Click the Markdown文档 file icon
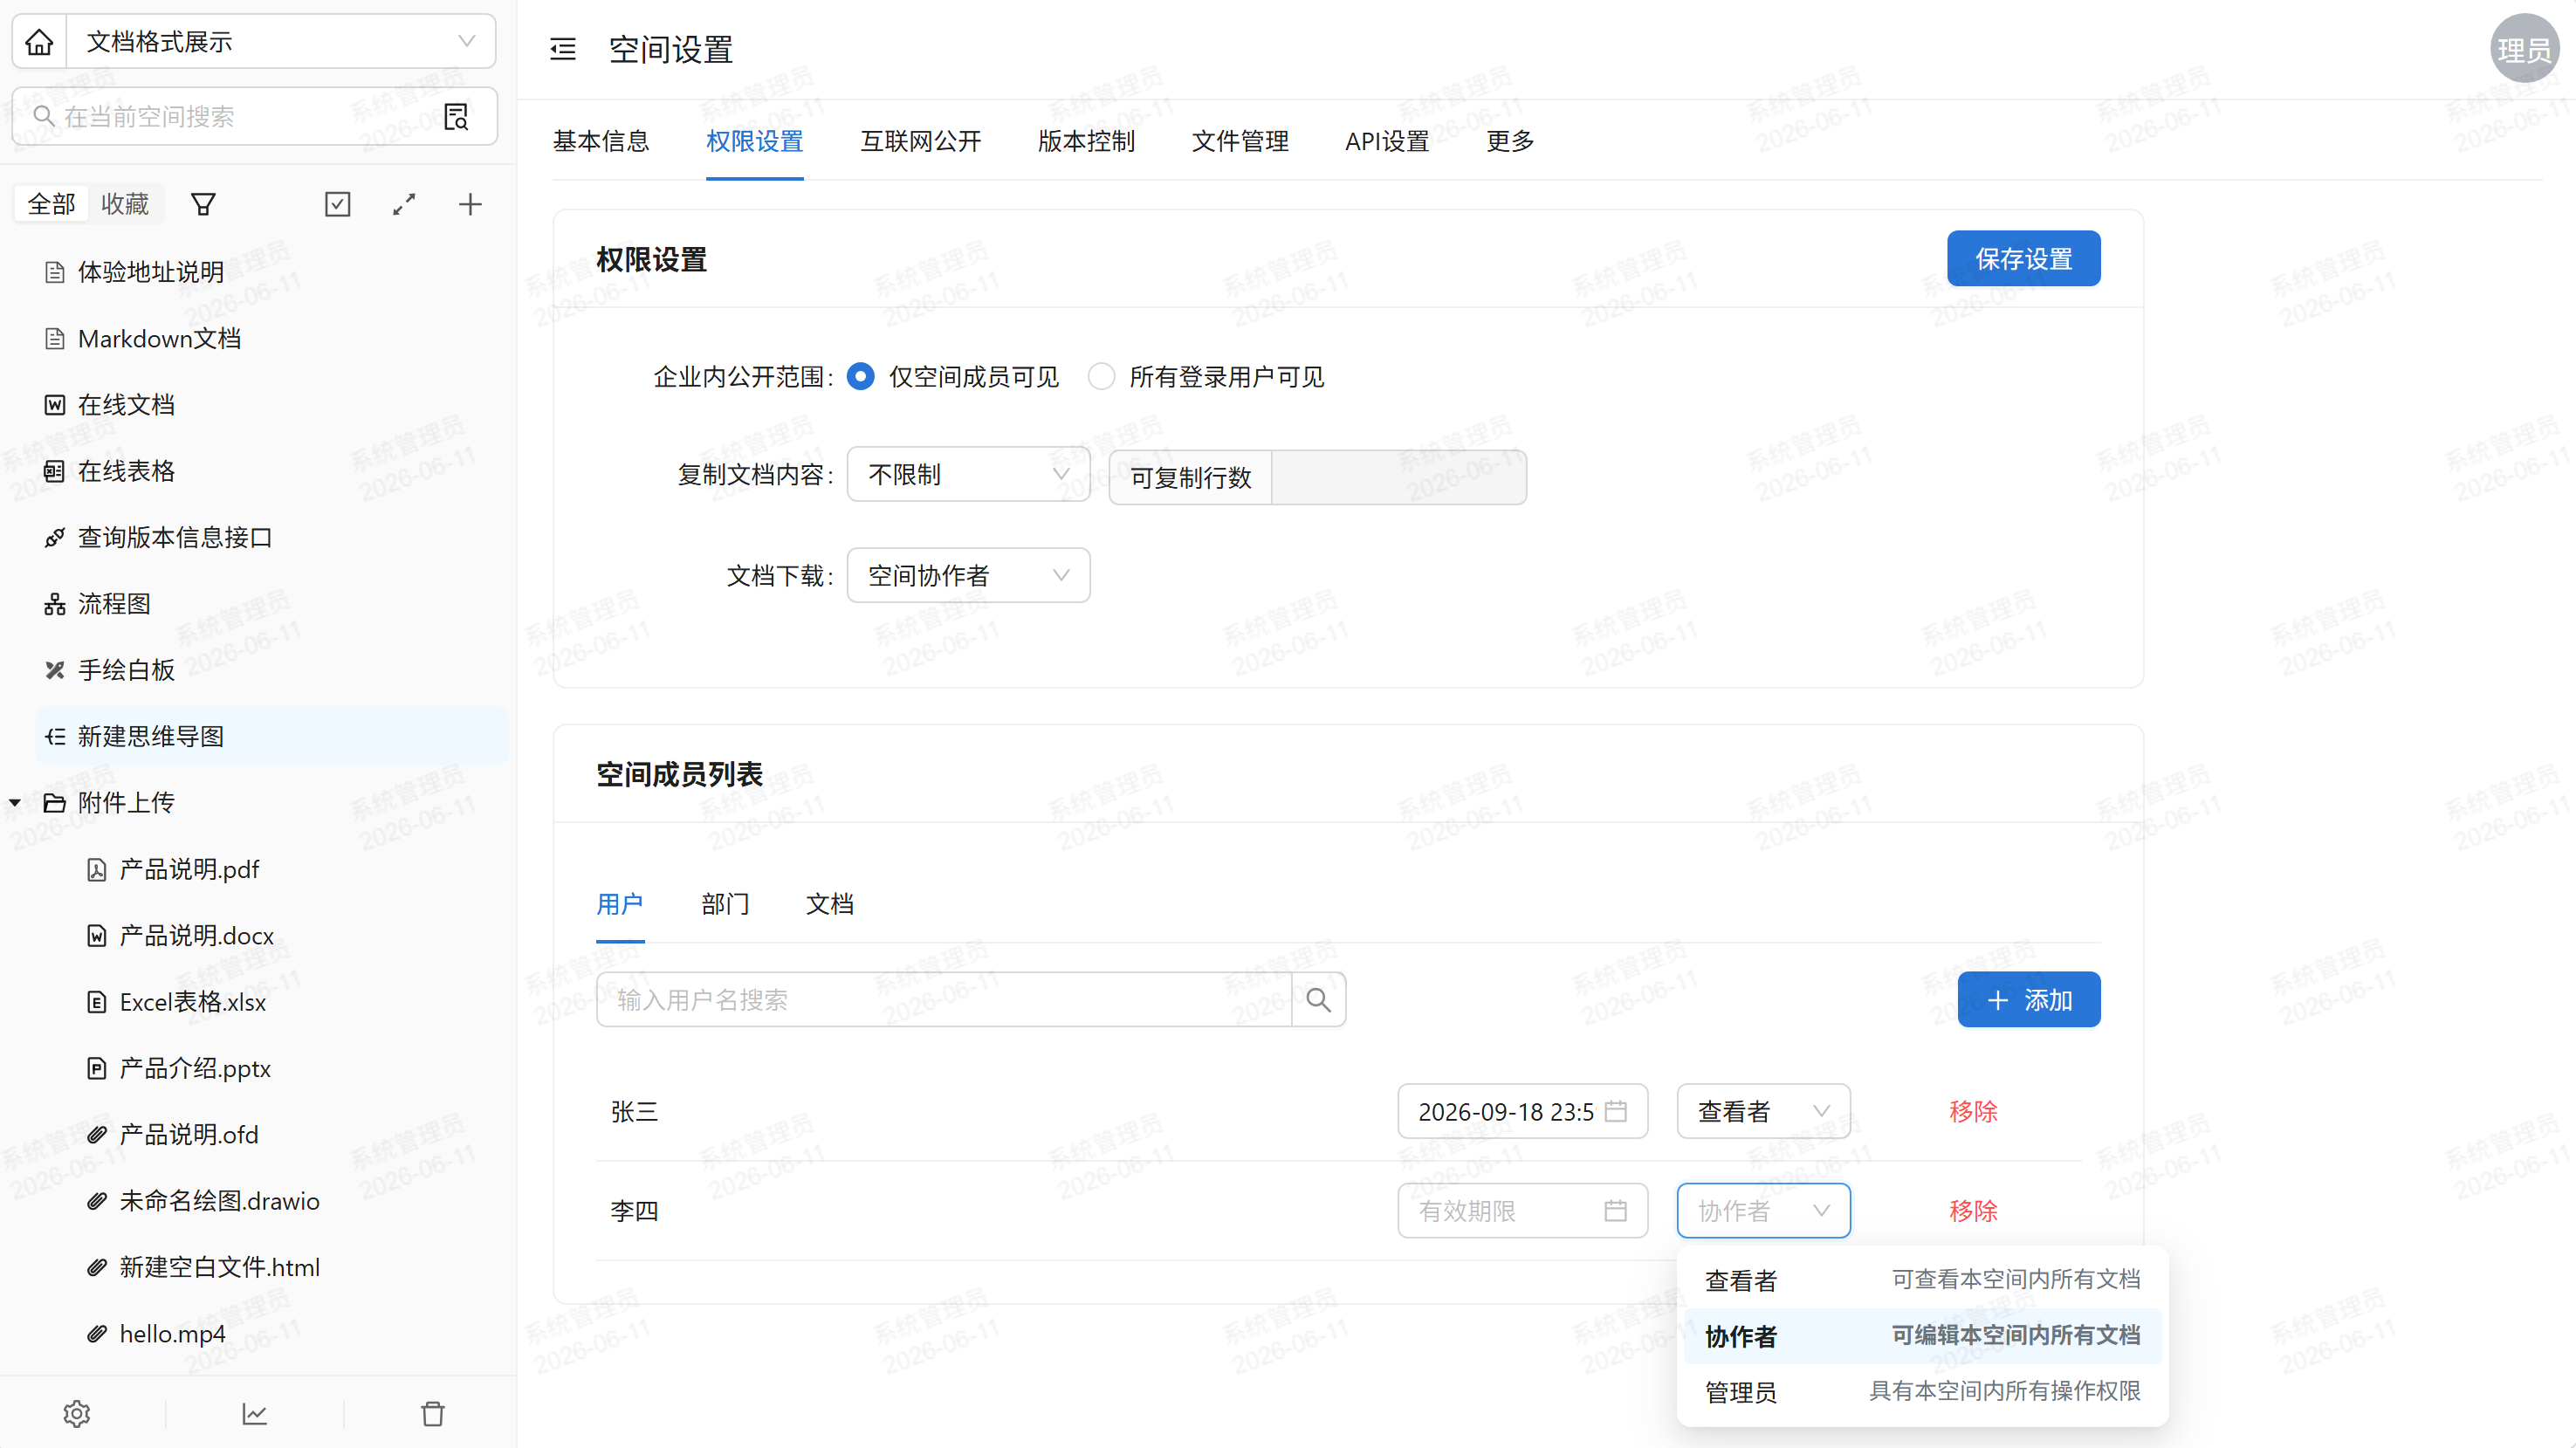This screenshot has width=2576, height=1448. [55, 339]
